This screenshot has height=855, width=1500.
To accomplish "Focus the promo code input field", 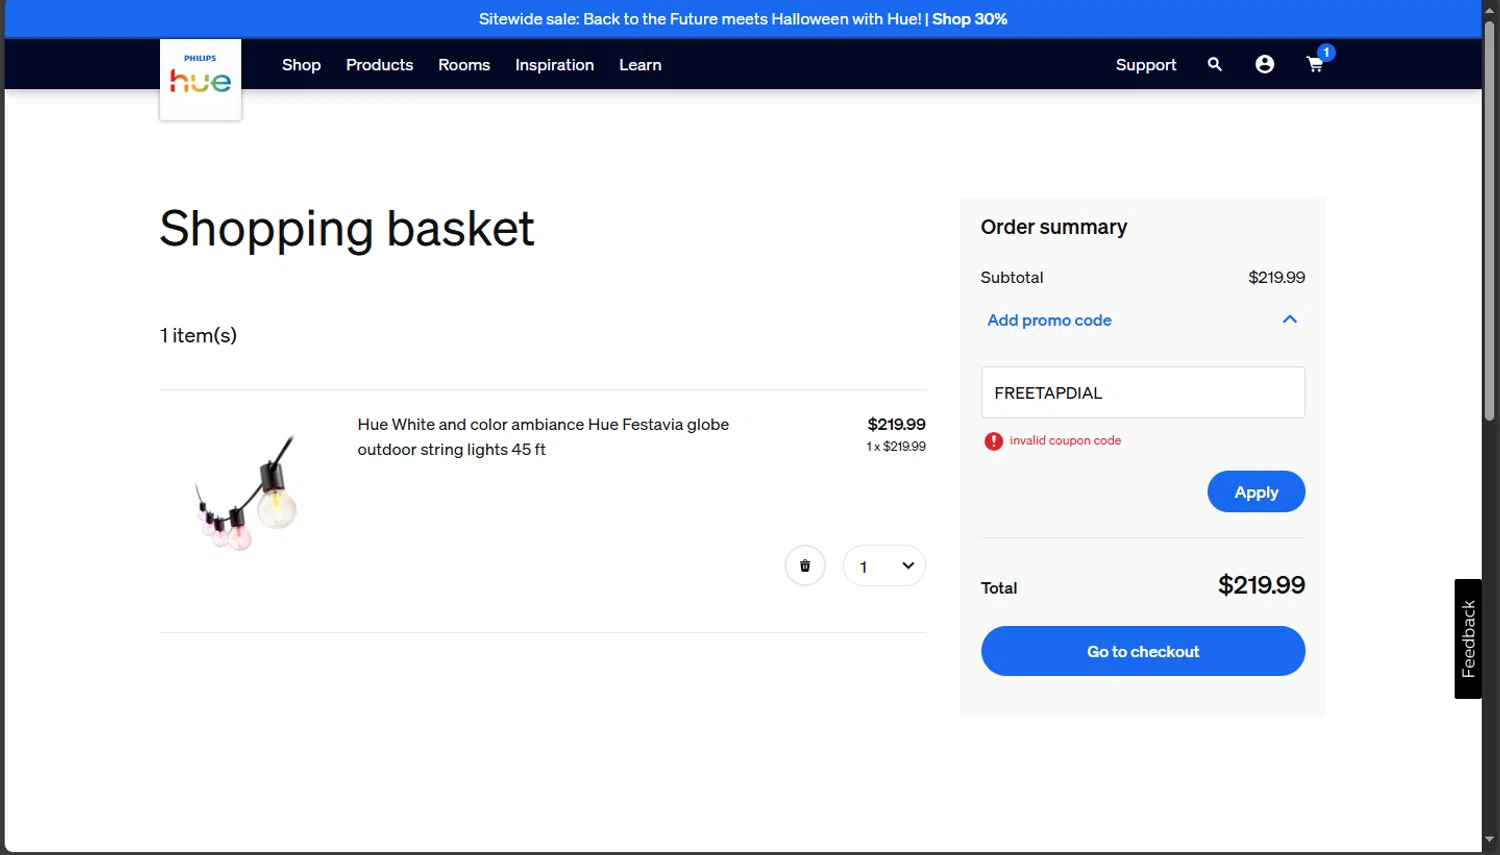I will 1143,392.
